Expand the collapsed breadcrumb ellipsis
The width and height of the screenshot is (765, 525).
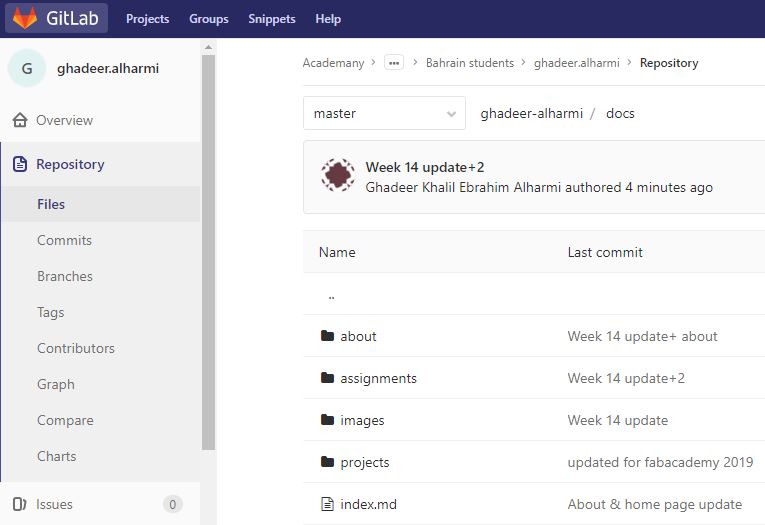coord(394,62)
